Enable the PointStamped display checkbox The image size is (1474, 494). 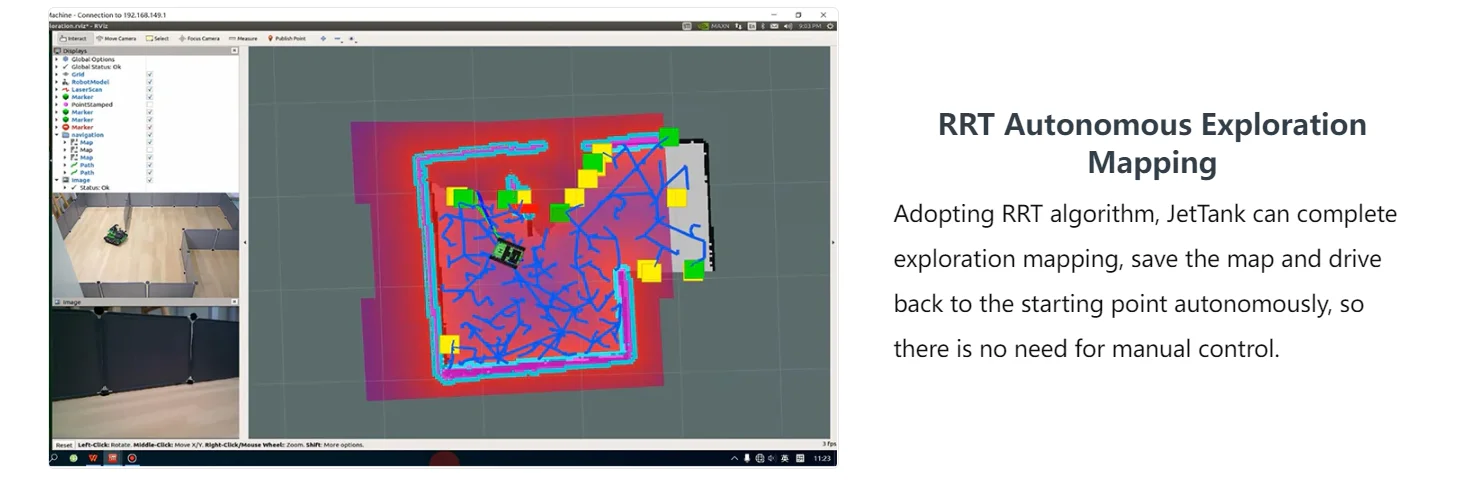tap(149, 104)
